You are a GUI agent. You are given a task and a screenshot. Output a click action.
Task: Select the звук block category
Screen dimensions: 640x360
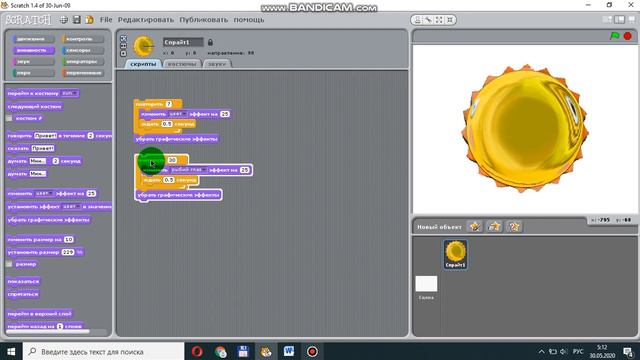(33, 62)
